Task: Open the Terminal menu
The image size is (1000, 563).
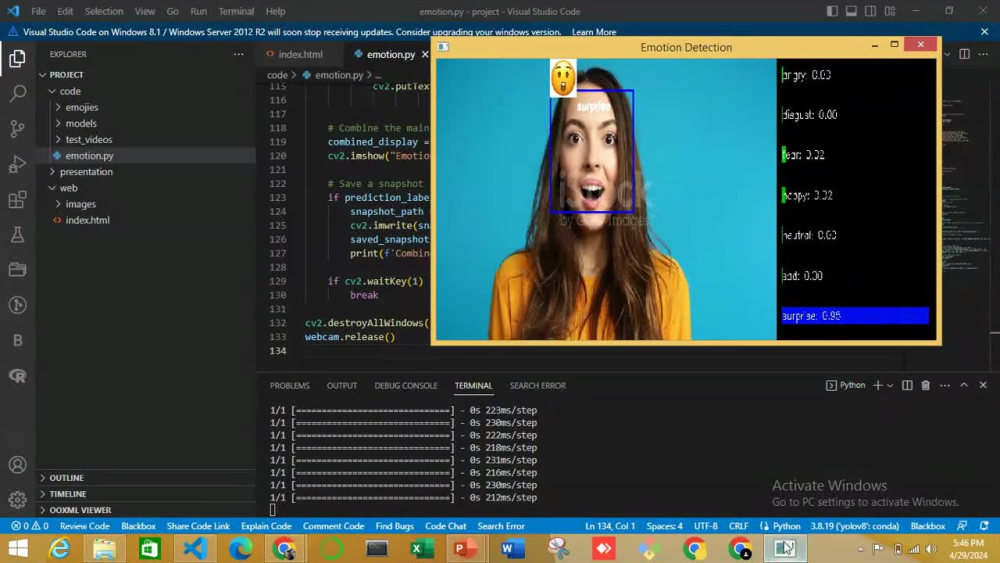Action: pos(236,11)
